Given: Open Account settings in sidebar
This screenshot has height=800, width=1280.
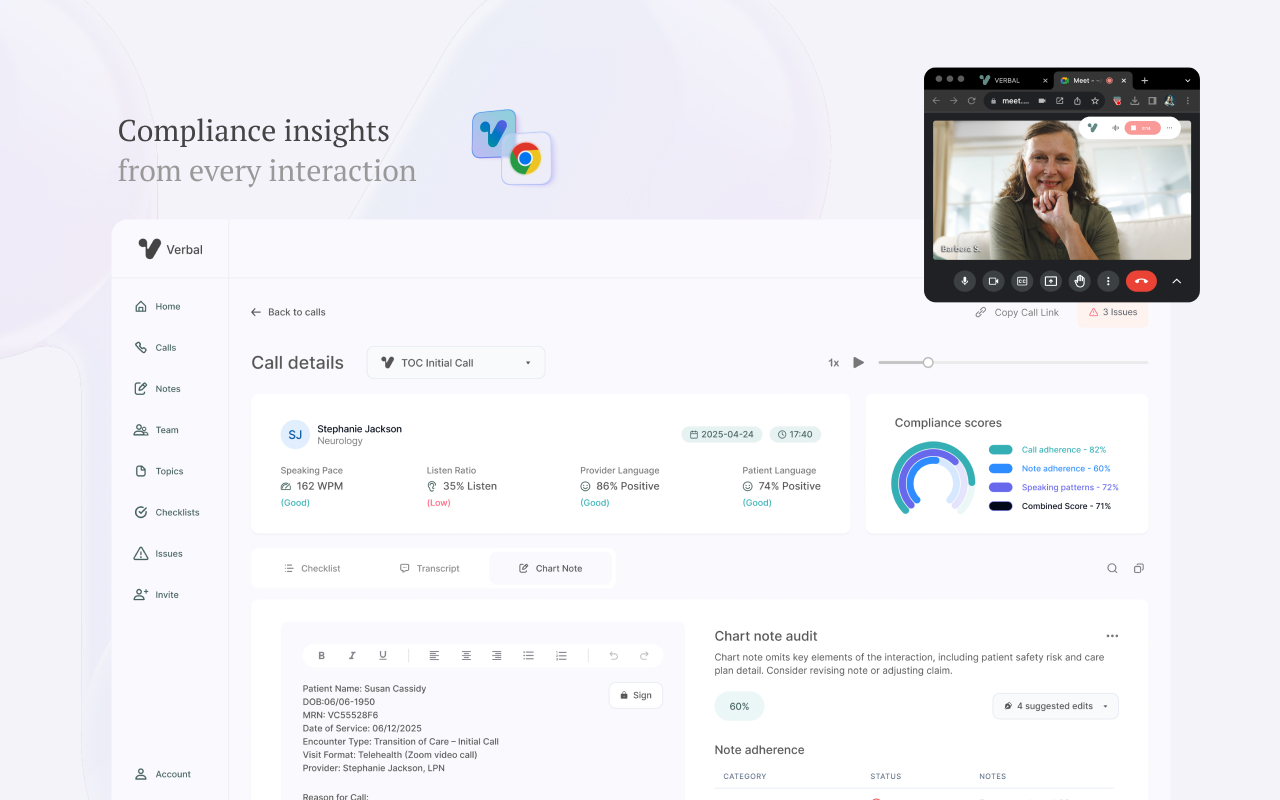Looking at the screenshot, I should click(x=162, y=774).
